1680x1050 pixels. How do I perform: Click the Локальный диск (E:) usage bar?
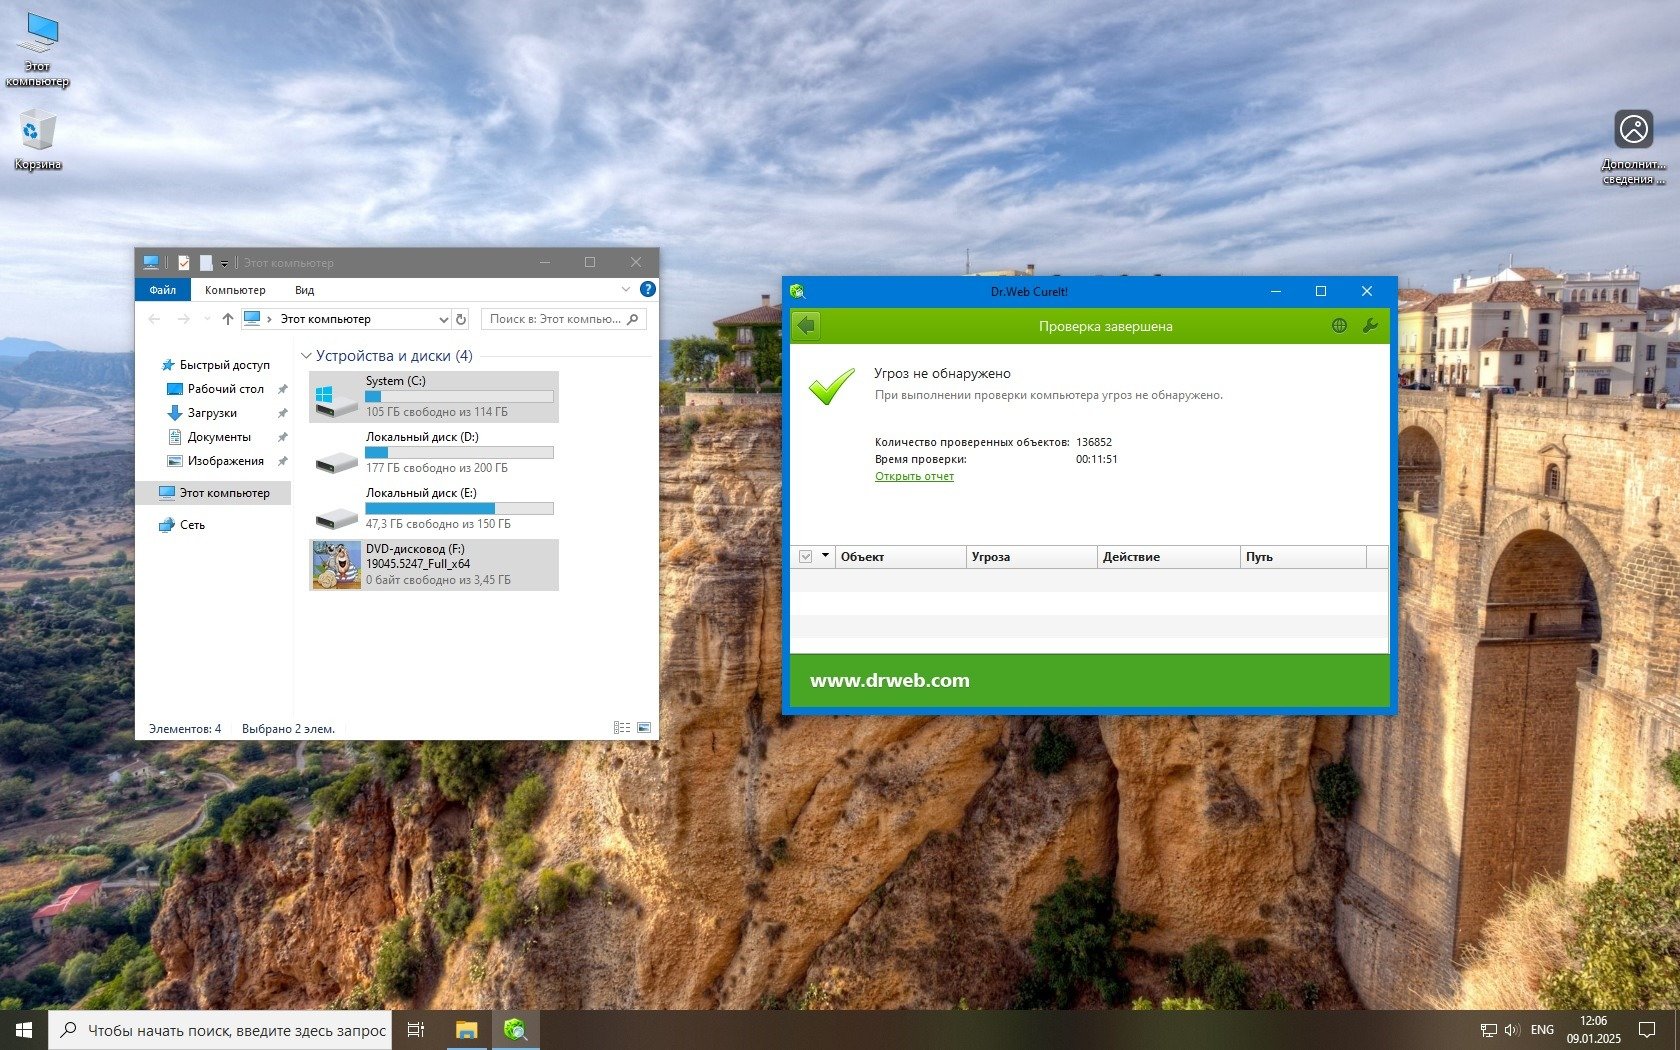pyautogui.click(x=459, y=509)
